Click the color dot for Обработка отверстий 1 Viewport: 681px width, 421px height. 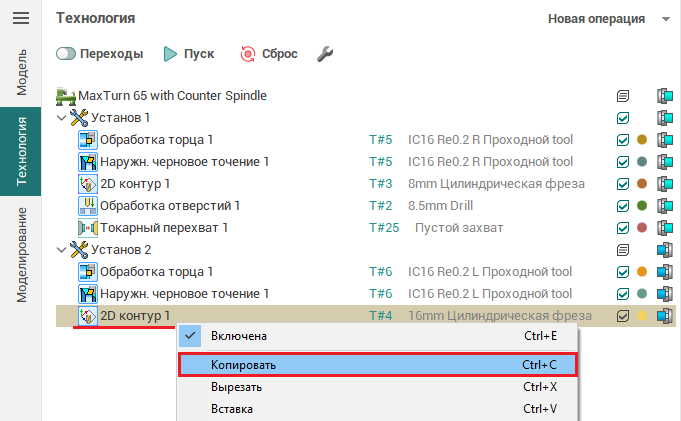coord(642,206)
